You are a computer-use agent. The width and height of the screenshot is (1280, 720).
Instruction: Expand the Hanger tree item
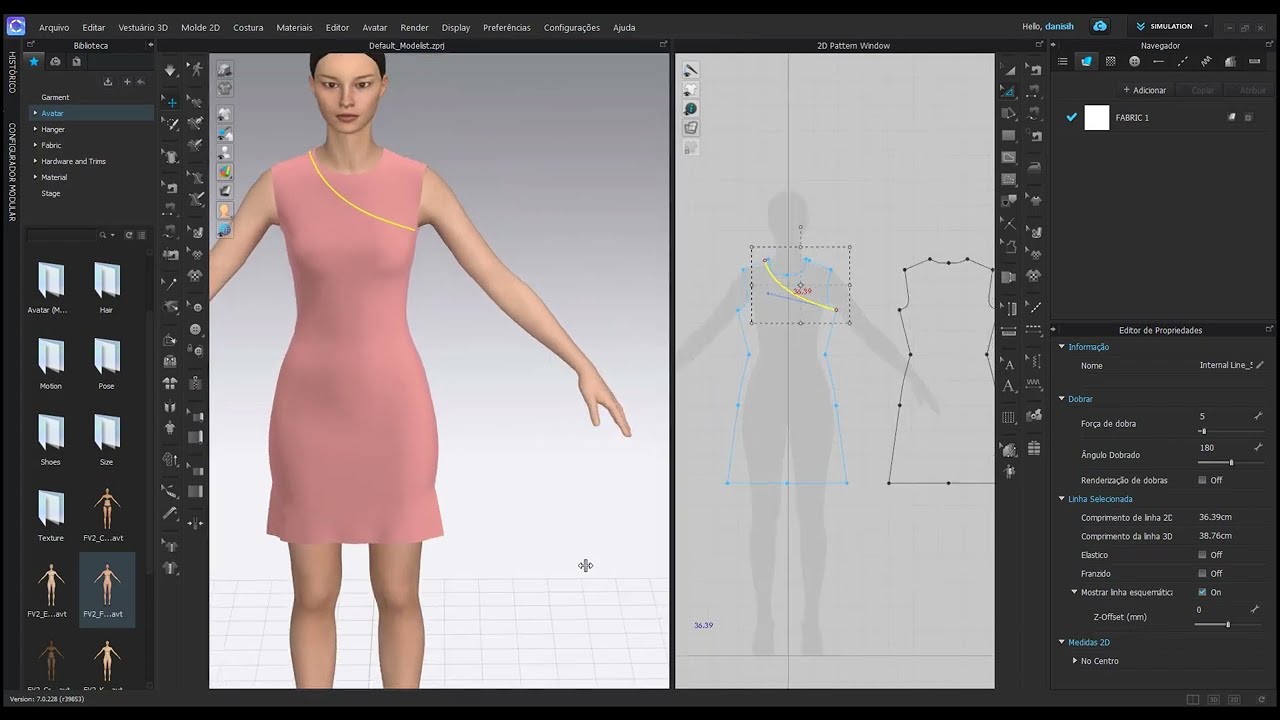click(35, 129)
